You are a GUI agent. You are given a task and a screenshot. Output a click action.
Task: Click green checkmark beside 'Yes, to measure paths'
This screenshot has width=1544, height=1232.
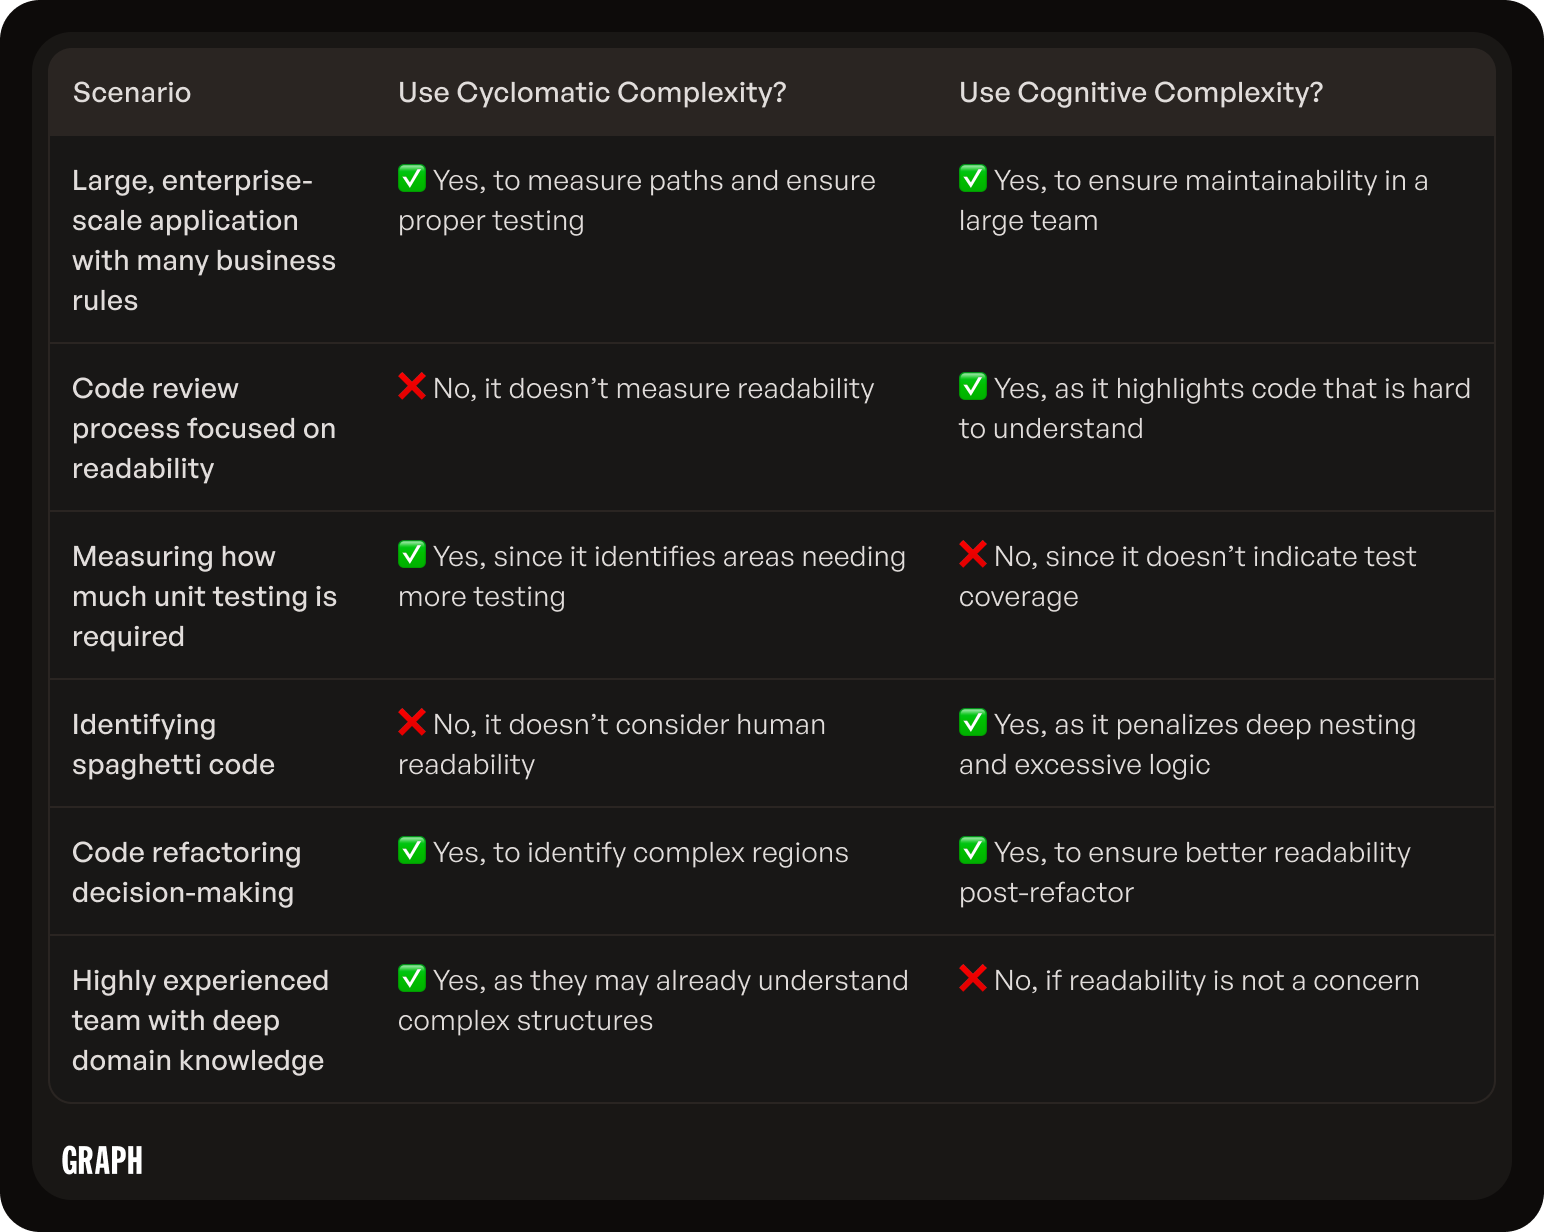(x=412, y=178)
